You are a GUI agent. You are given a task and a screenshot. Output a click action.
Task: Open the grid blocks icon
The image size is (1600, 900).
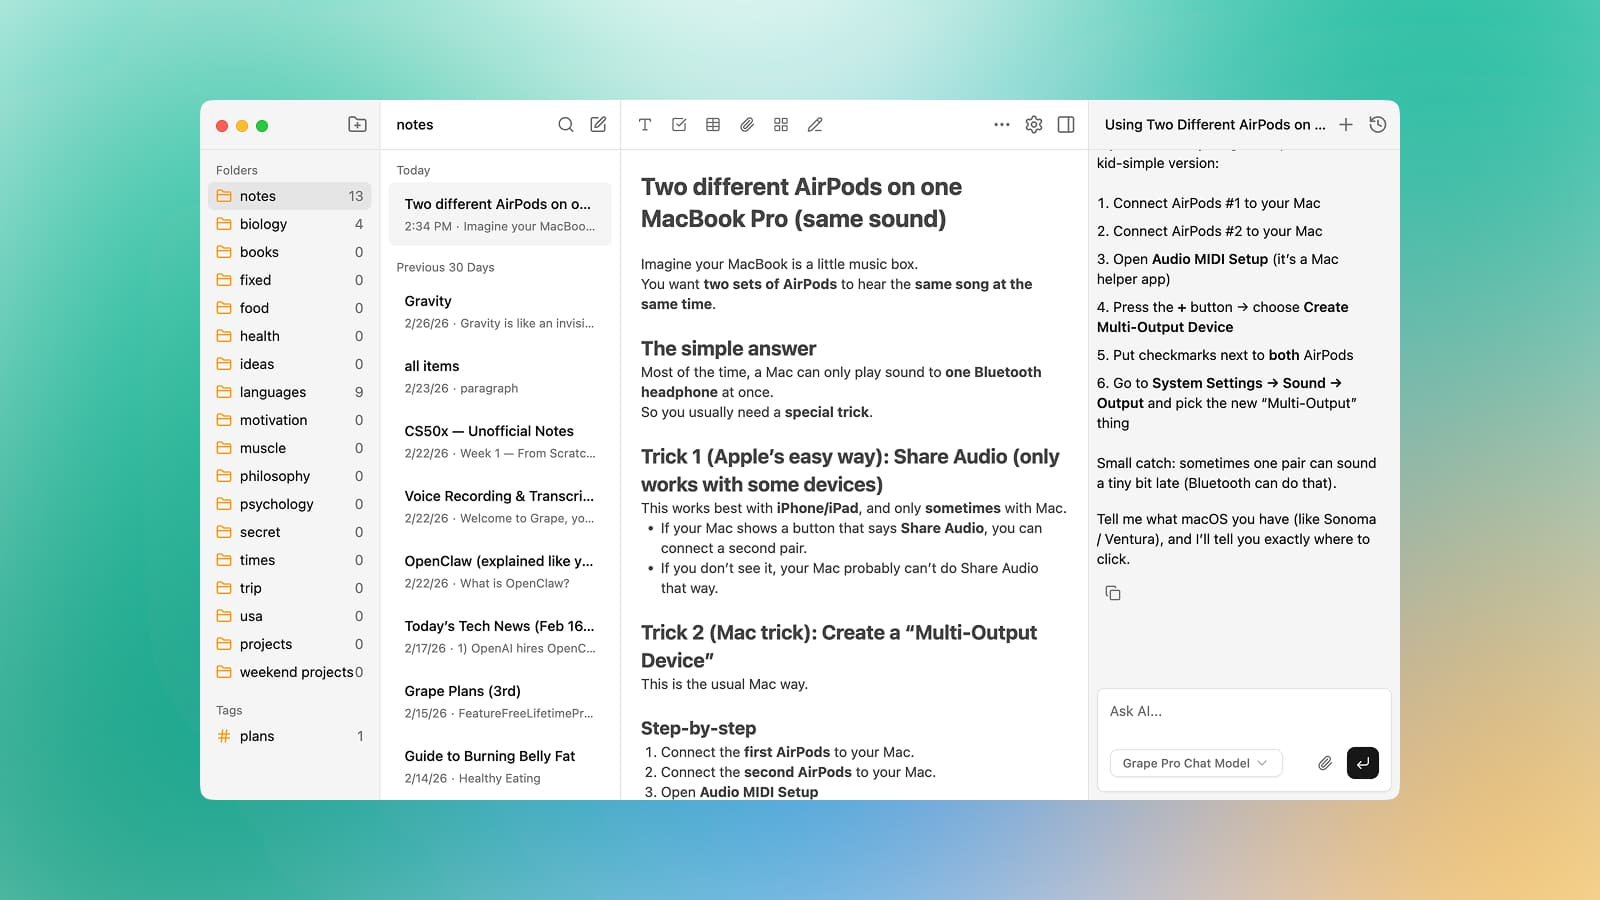781,125
